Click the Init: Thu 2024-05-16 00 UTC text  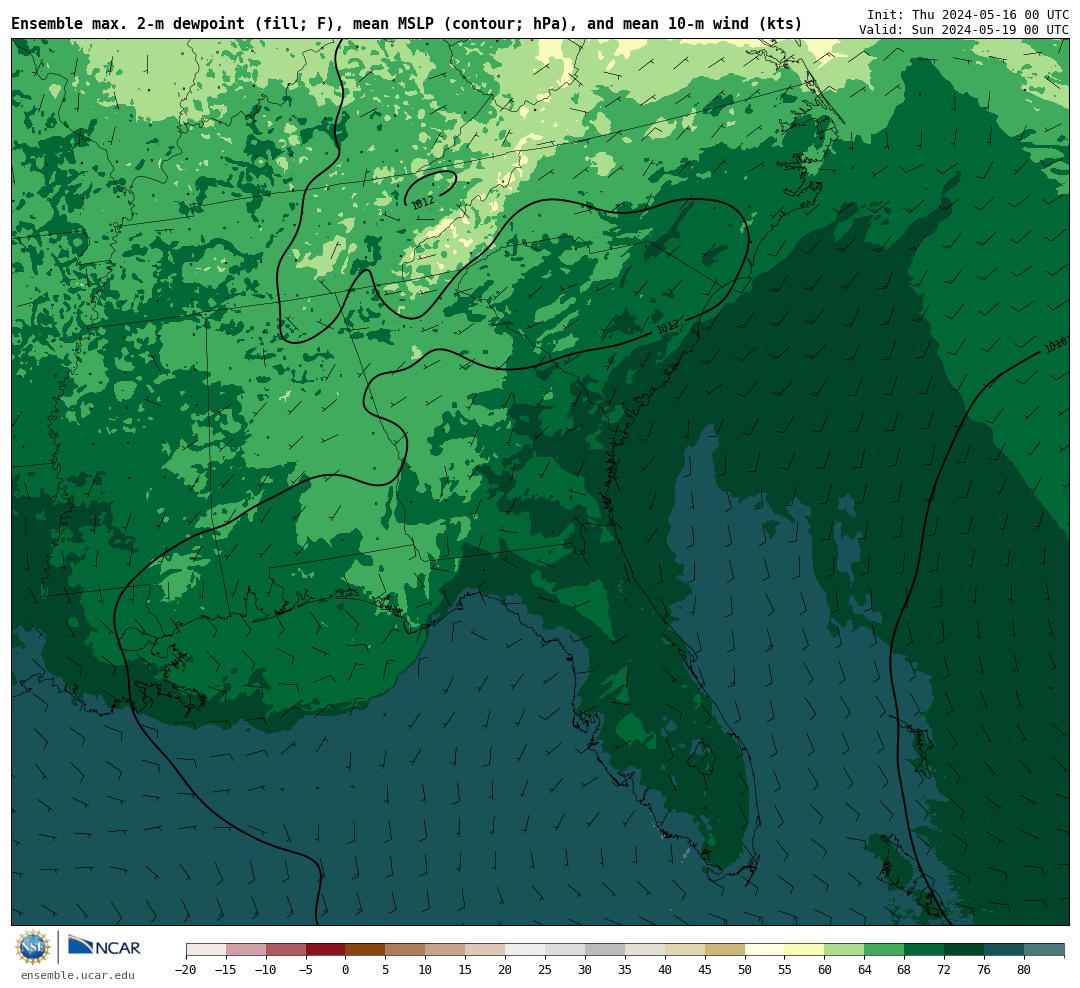point(968,14)
